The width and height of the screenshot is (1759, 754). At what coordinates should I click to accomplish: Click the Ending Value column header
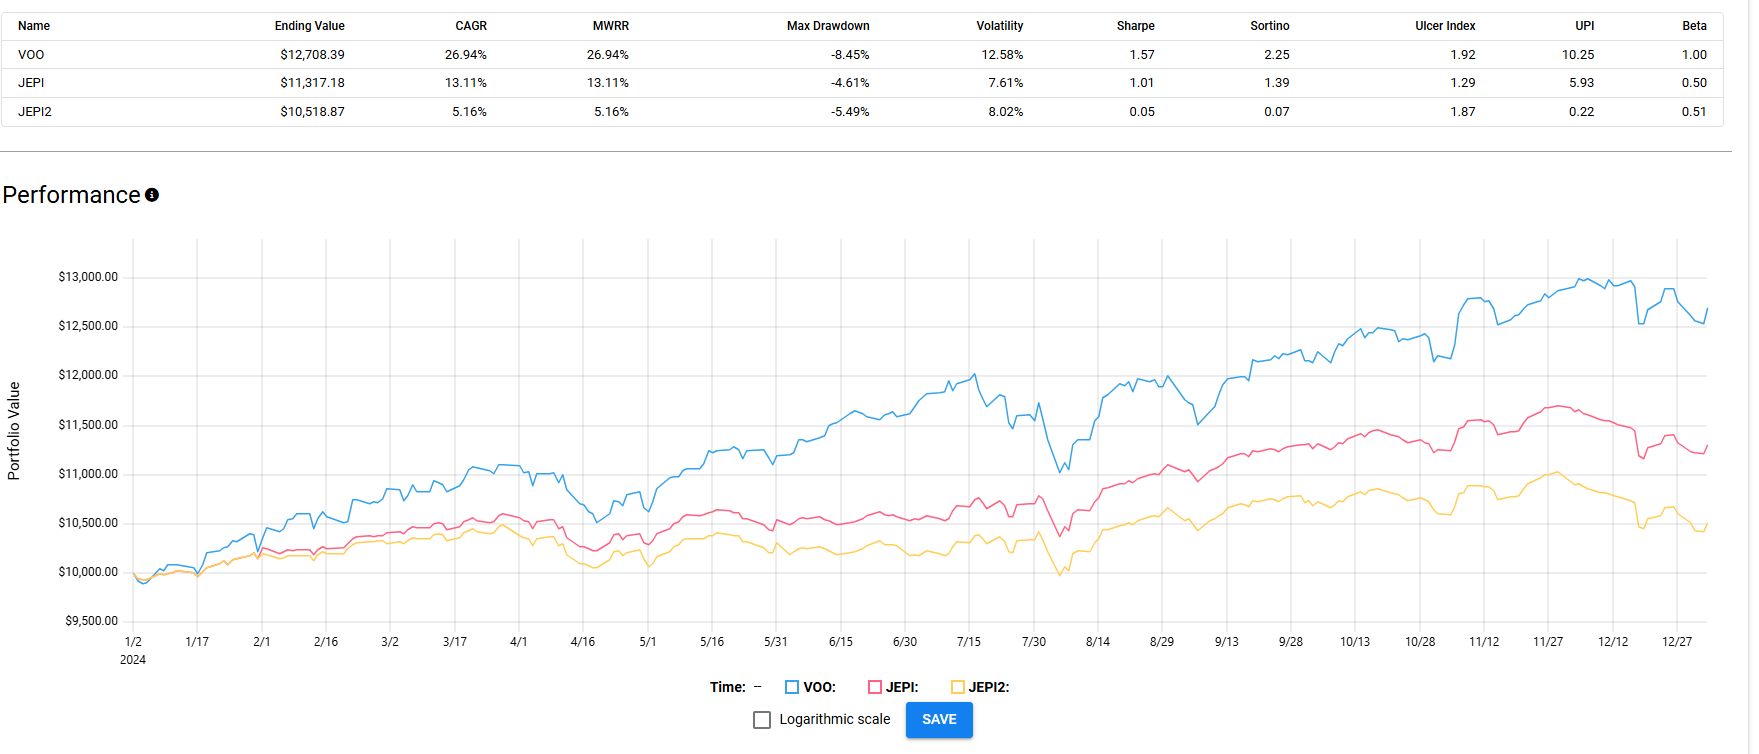click(x=310, y=26)
